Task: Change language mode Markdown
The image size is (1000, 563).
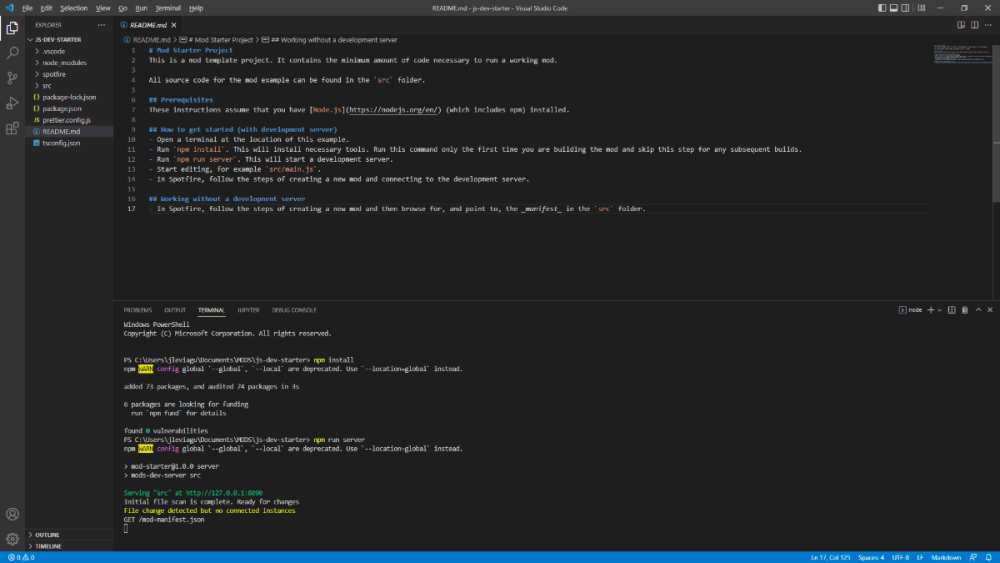Action: (x=946, y=557)
